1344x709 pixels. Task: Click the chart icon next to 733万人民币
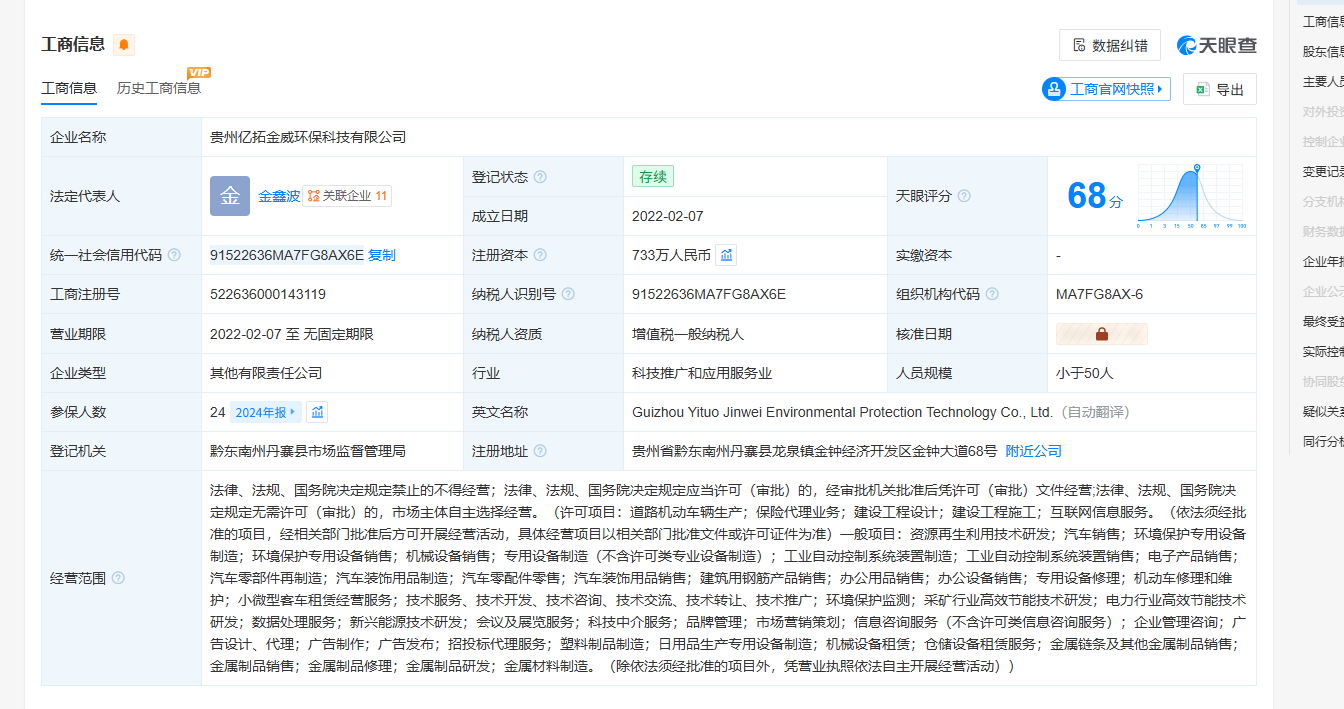[727, 255]
